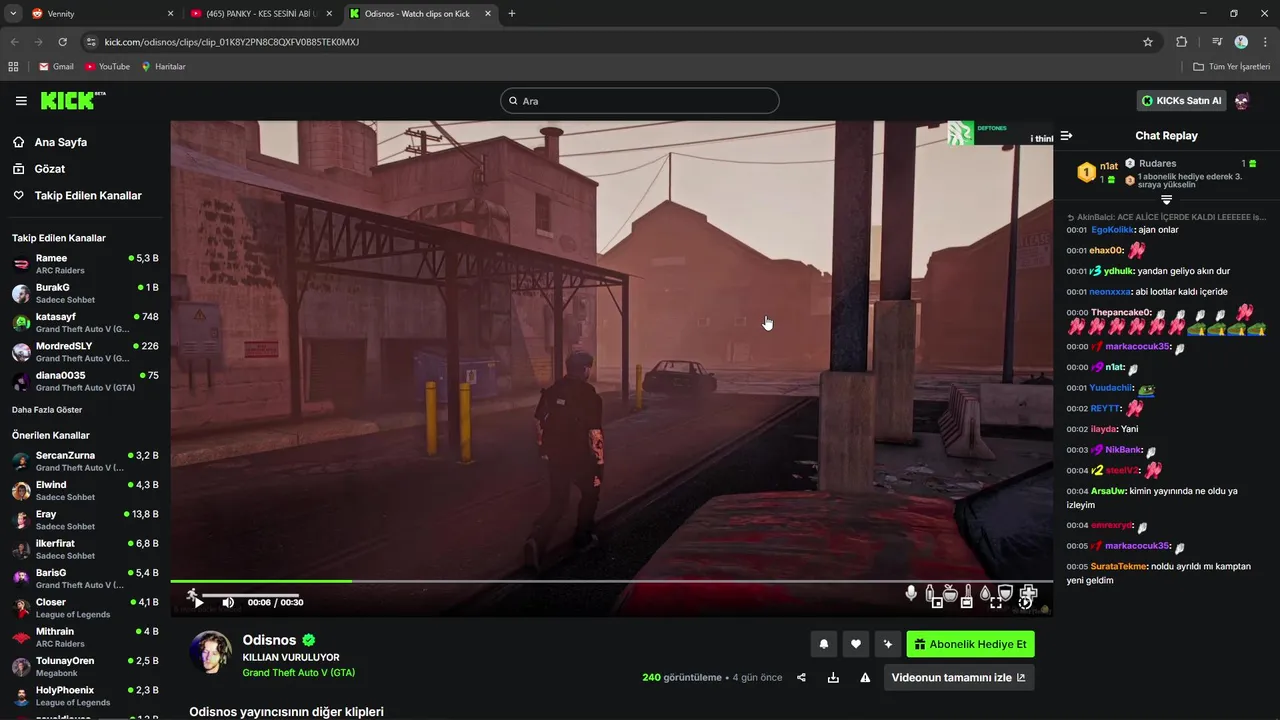The height and width of the screenshot is (720, 1280).
Task: Expand the gift leaderboard arrow
Action: point(1166,200)
